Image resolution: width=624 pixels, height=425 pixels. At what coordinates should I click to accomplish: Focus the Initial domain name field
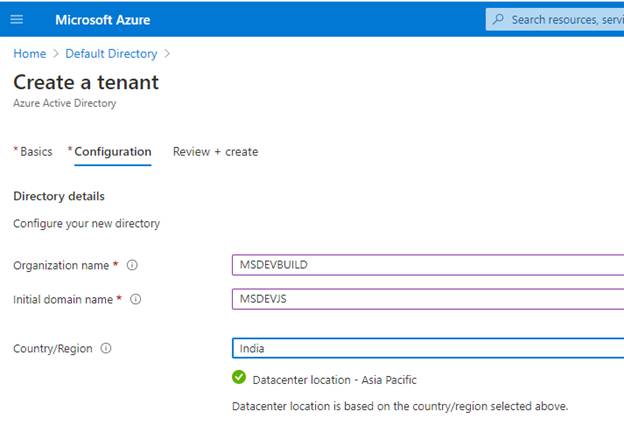coord(427,299)
